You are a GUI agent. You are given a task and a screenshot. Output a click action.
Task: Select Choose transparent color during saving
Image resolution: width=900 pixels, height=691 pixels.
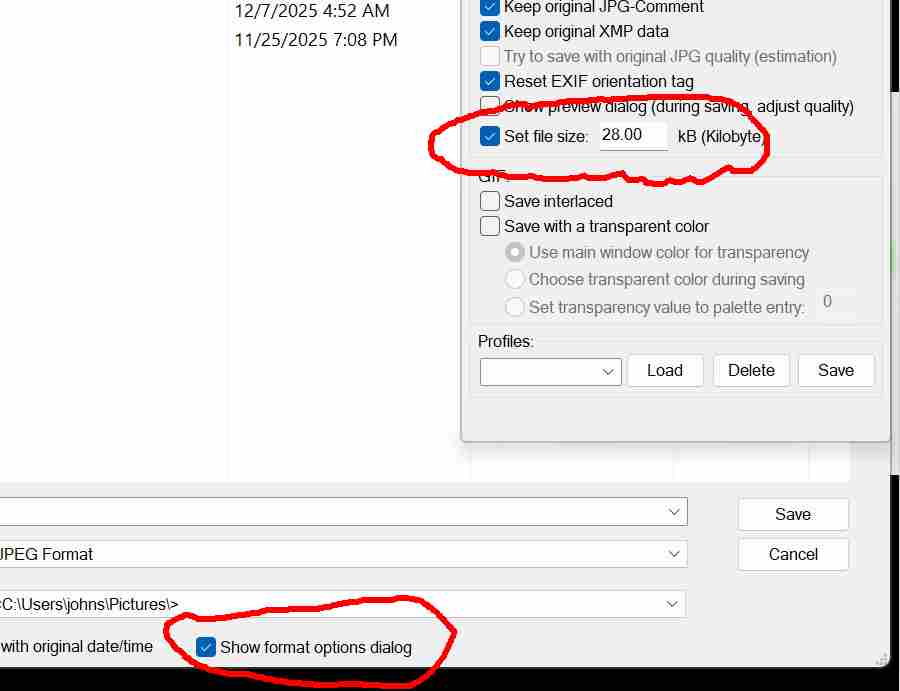pyautogui.click(x=515, y=280)
